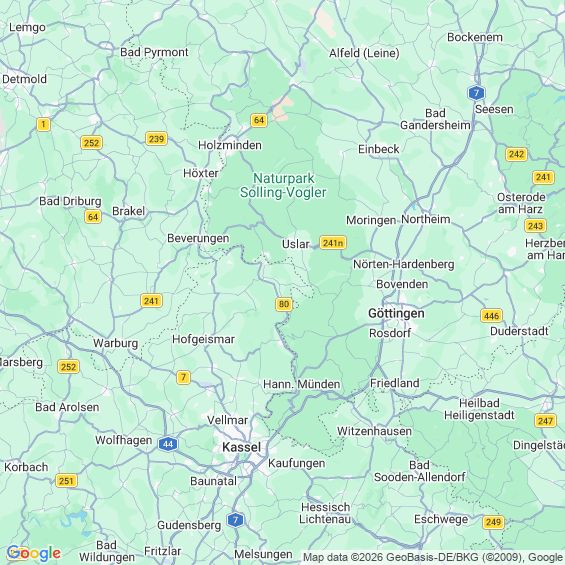This screenshot has width=565, height=565.
Task: Click the 239 road shield
Action: 156,138
